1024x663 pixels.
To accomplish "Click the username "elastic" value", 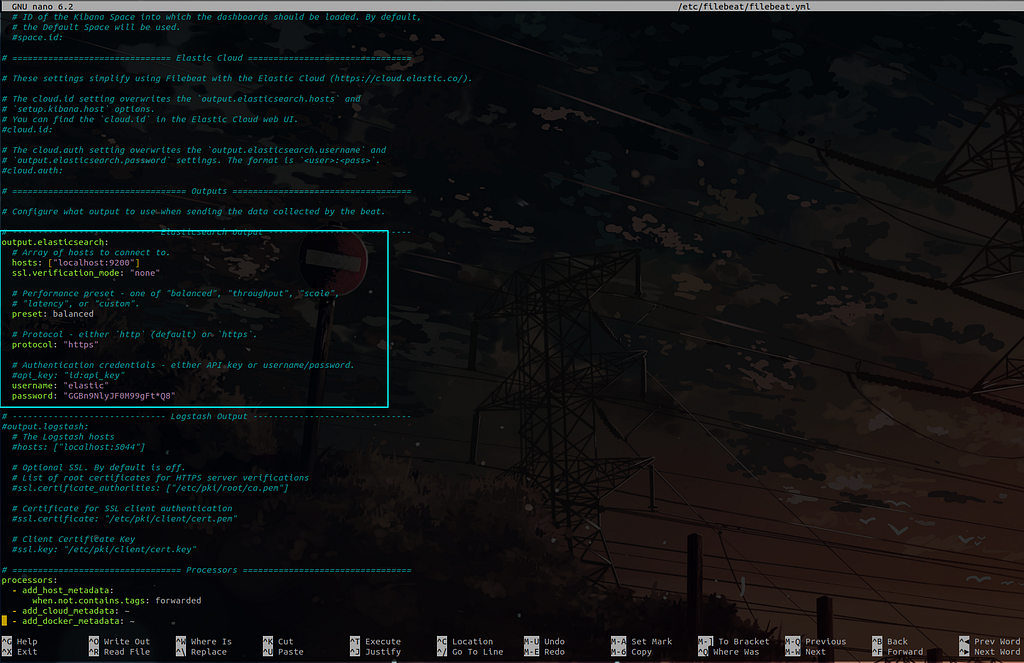I will 86,386.
